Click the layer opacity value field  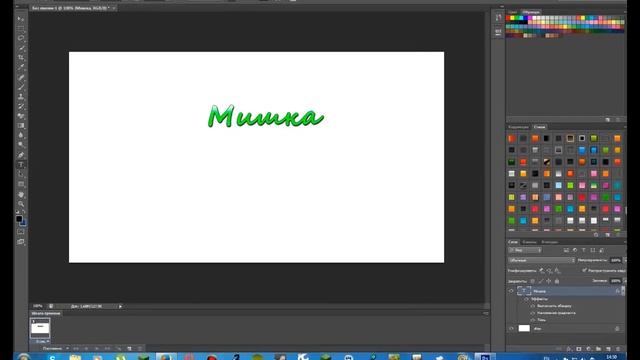point(616,260)
